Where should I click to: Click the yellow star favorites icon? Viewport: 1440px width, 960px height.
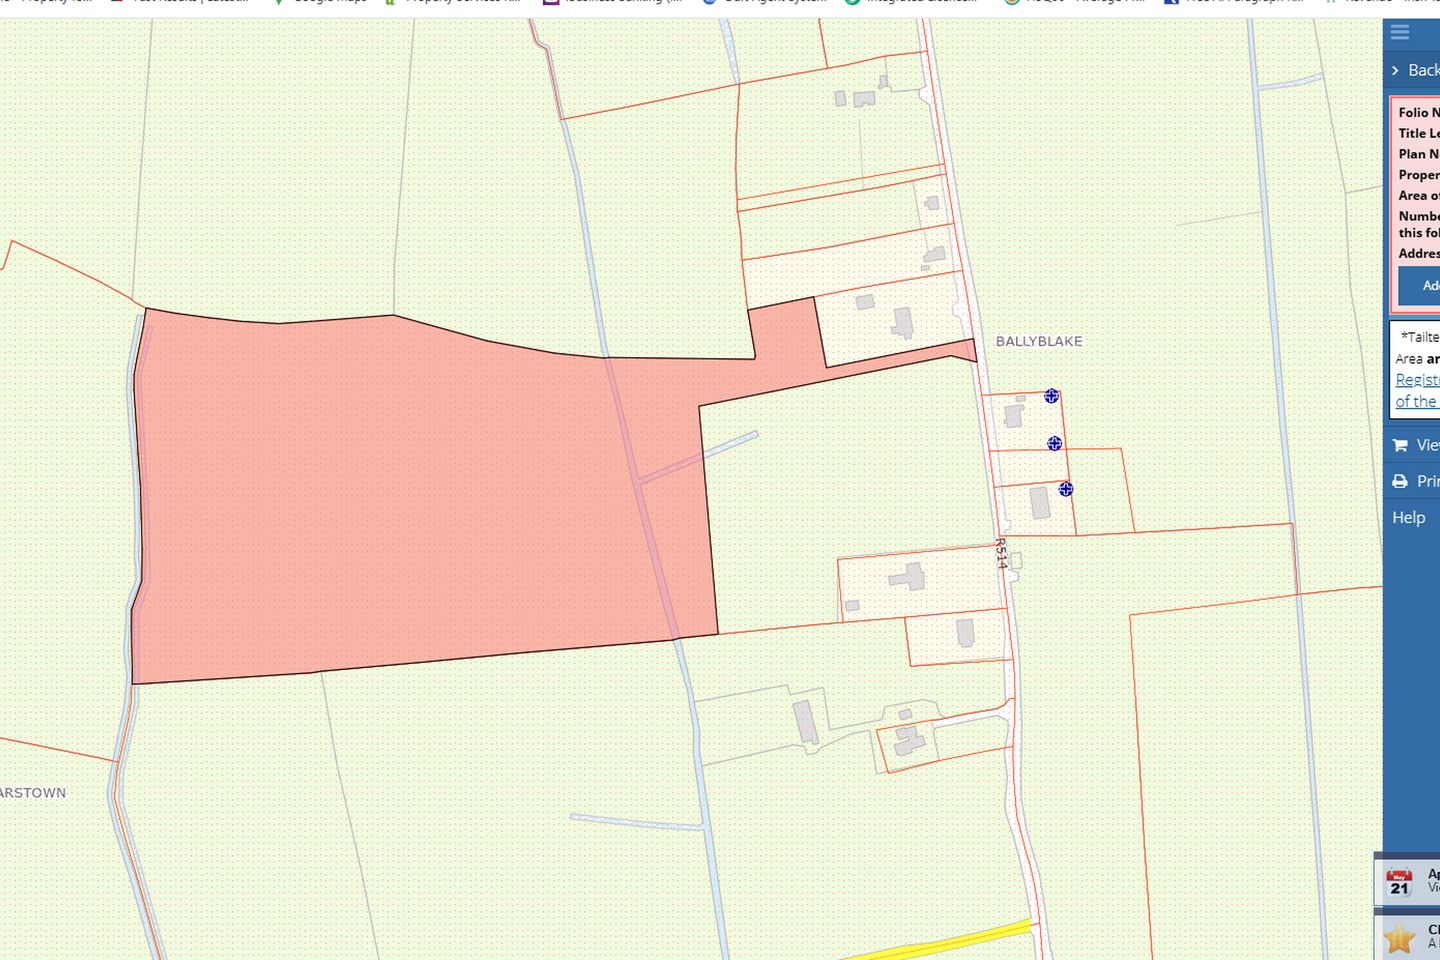(x=1399, y=938)
